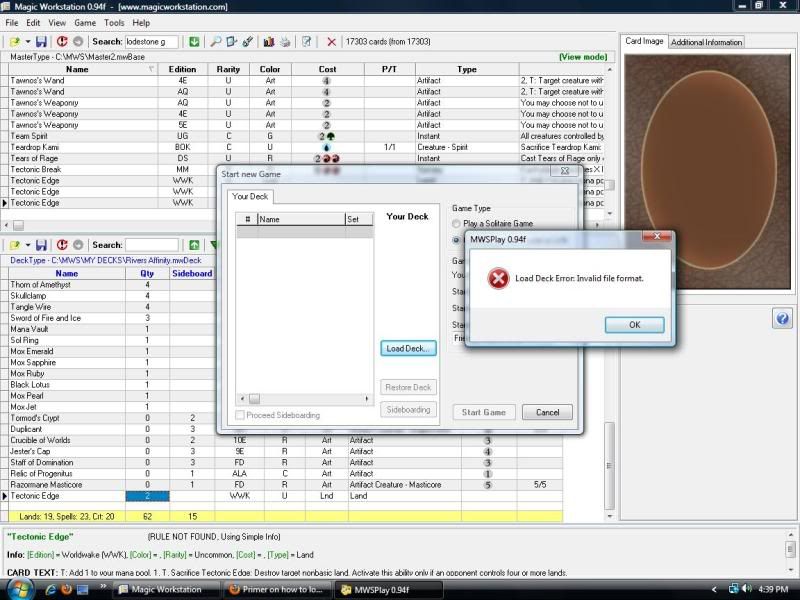Click the red refresh icon in the top toolbar
Image resolution: width=800 pixels, height=600 pixels.
coord(62,42)
